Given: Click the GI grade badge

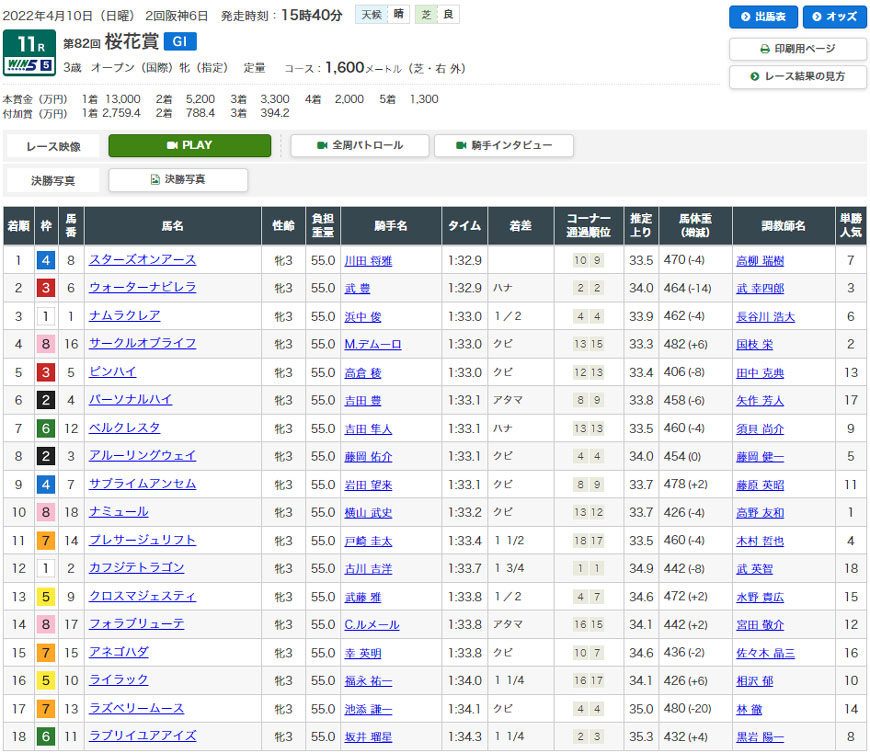Looking at the screenshot, I should (x=178, y=42).
